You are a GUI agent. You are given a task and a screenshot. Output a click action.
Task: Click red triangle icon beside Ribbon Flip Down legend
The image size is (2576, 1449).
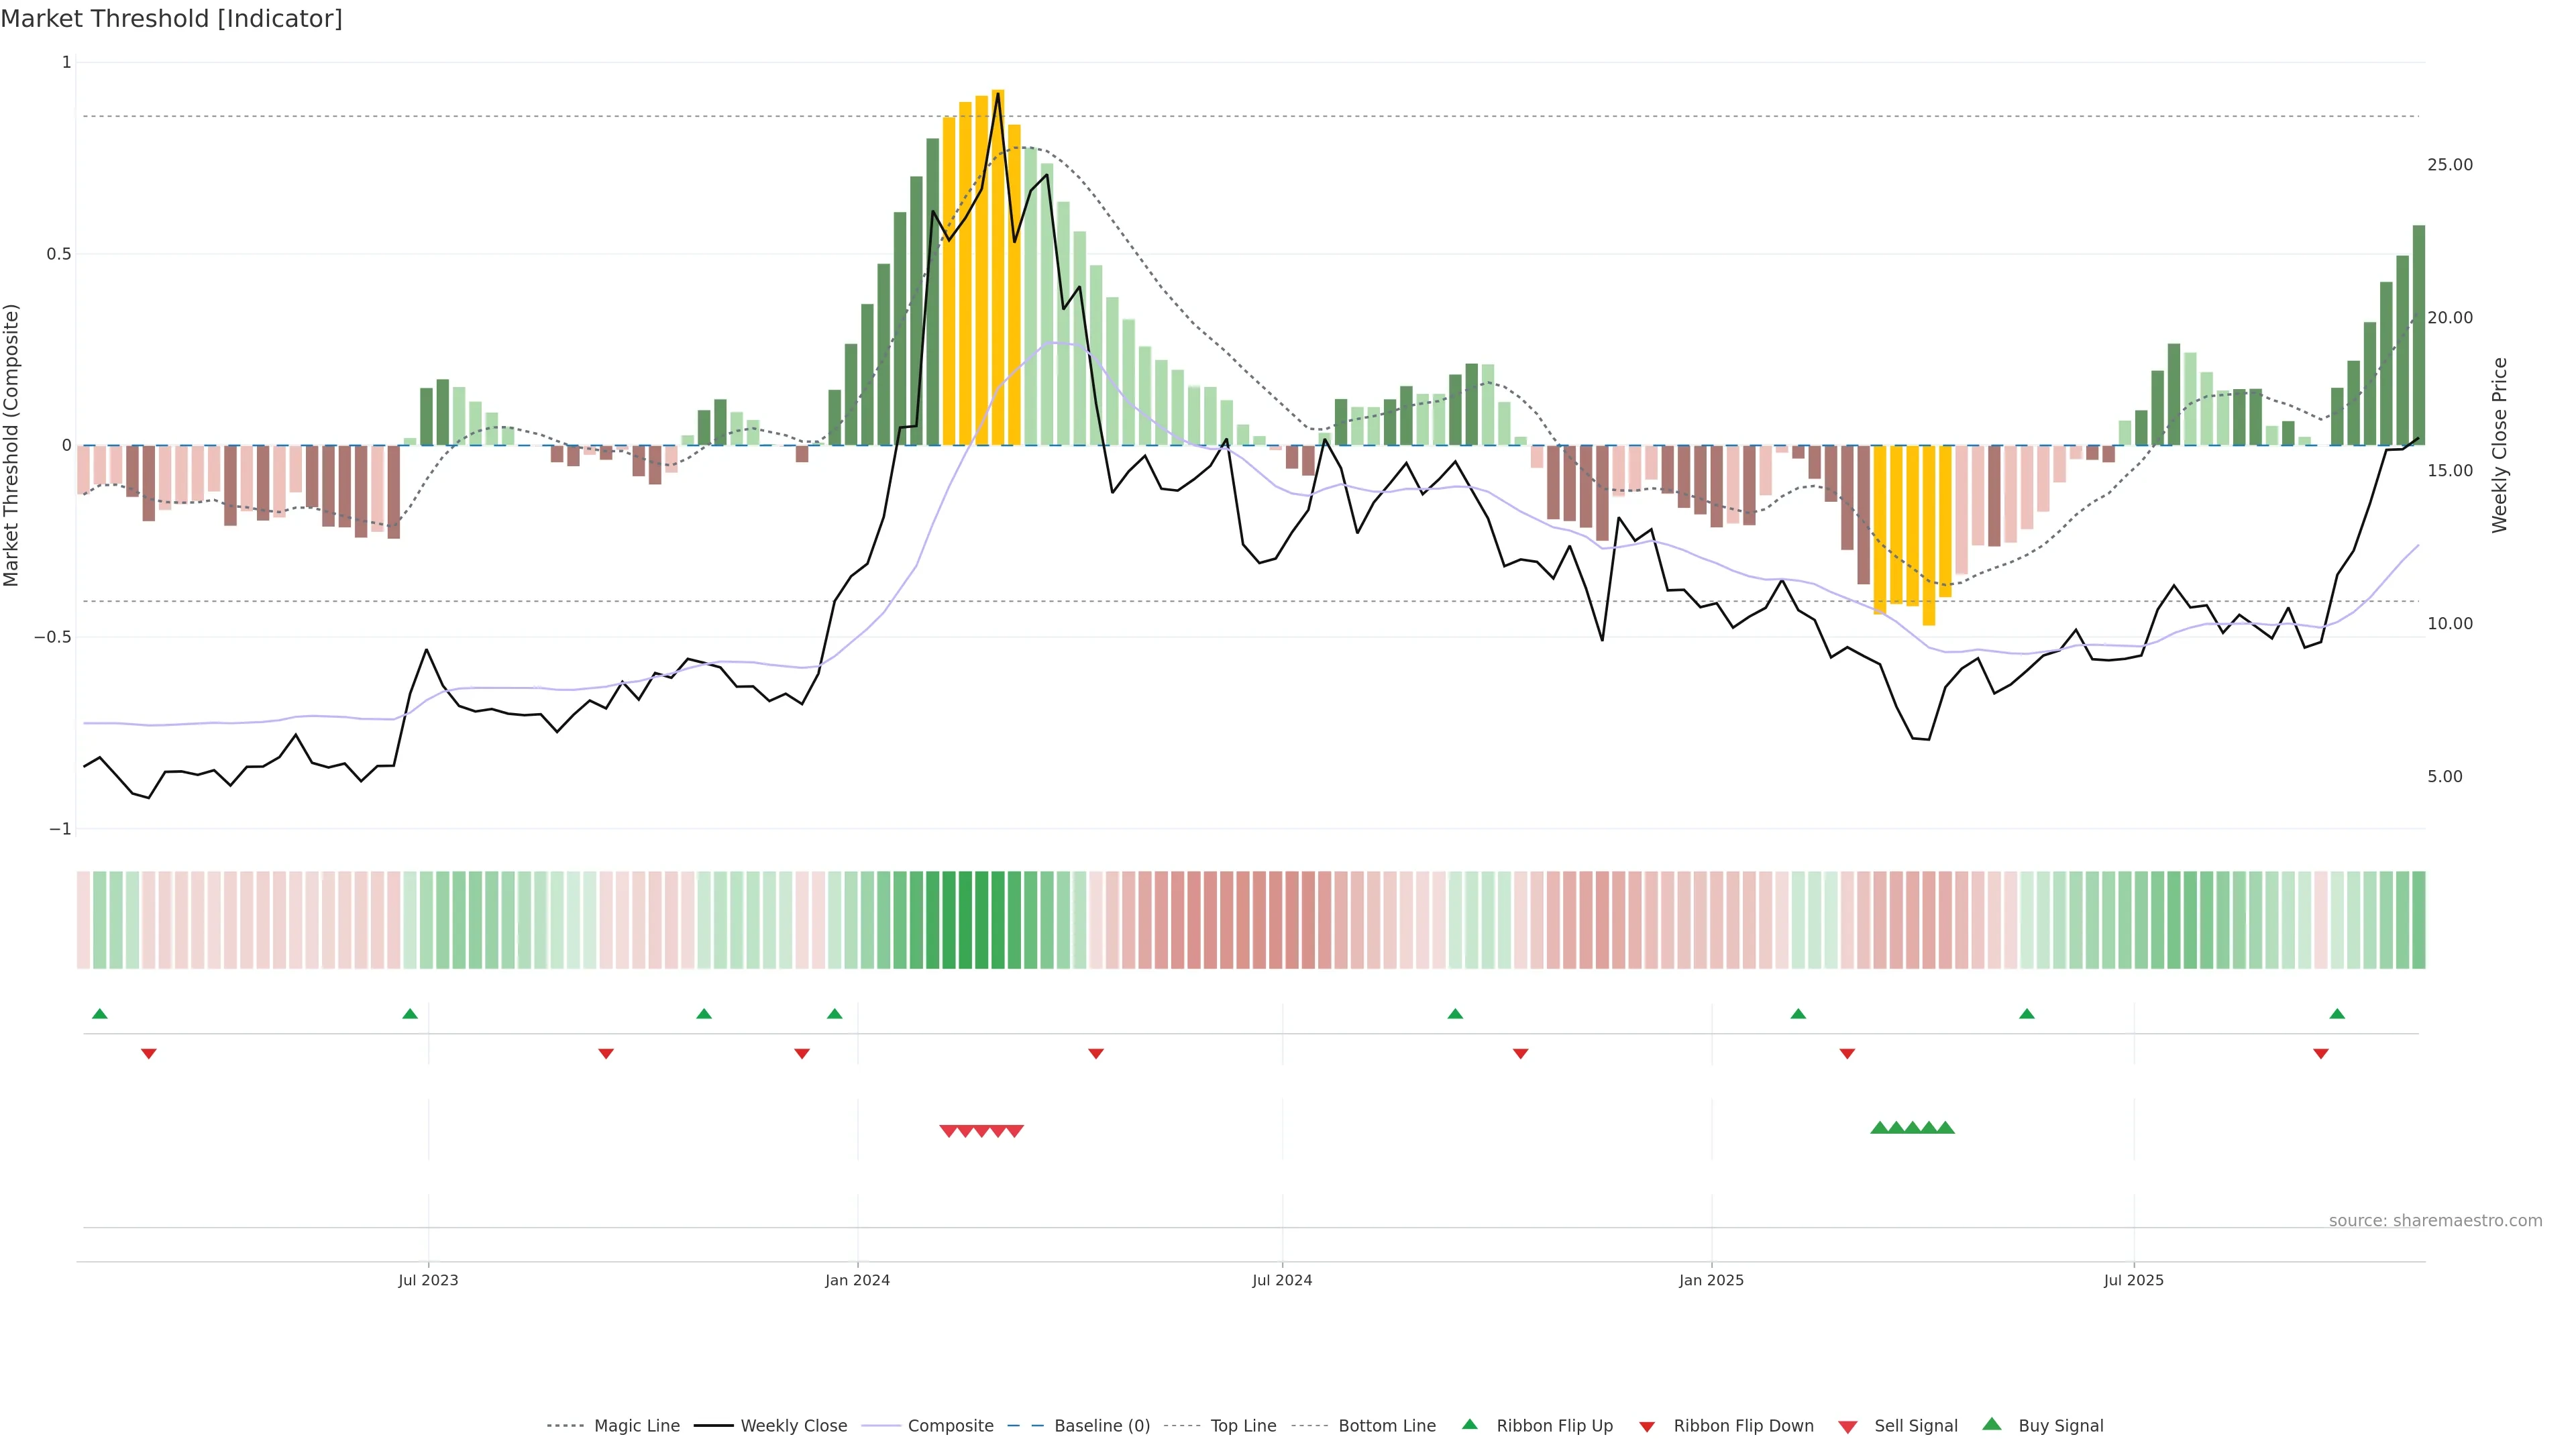pyautogui.click(x=1647, y=1427)
